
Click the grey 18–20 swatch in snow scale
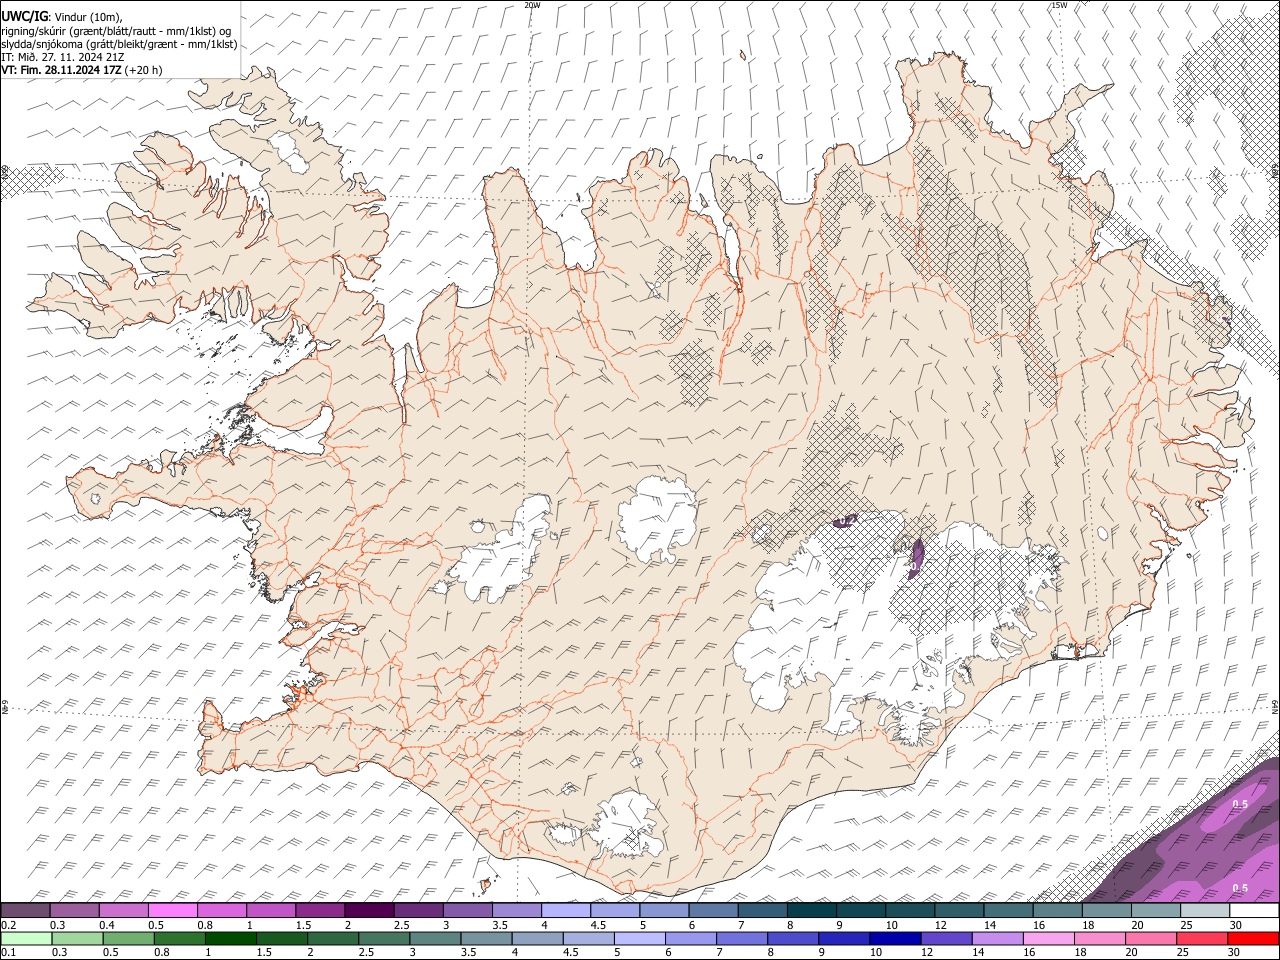[x=1106, y=911]
